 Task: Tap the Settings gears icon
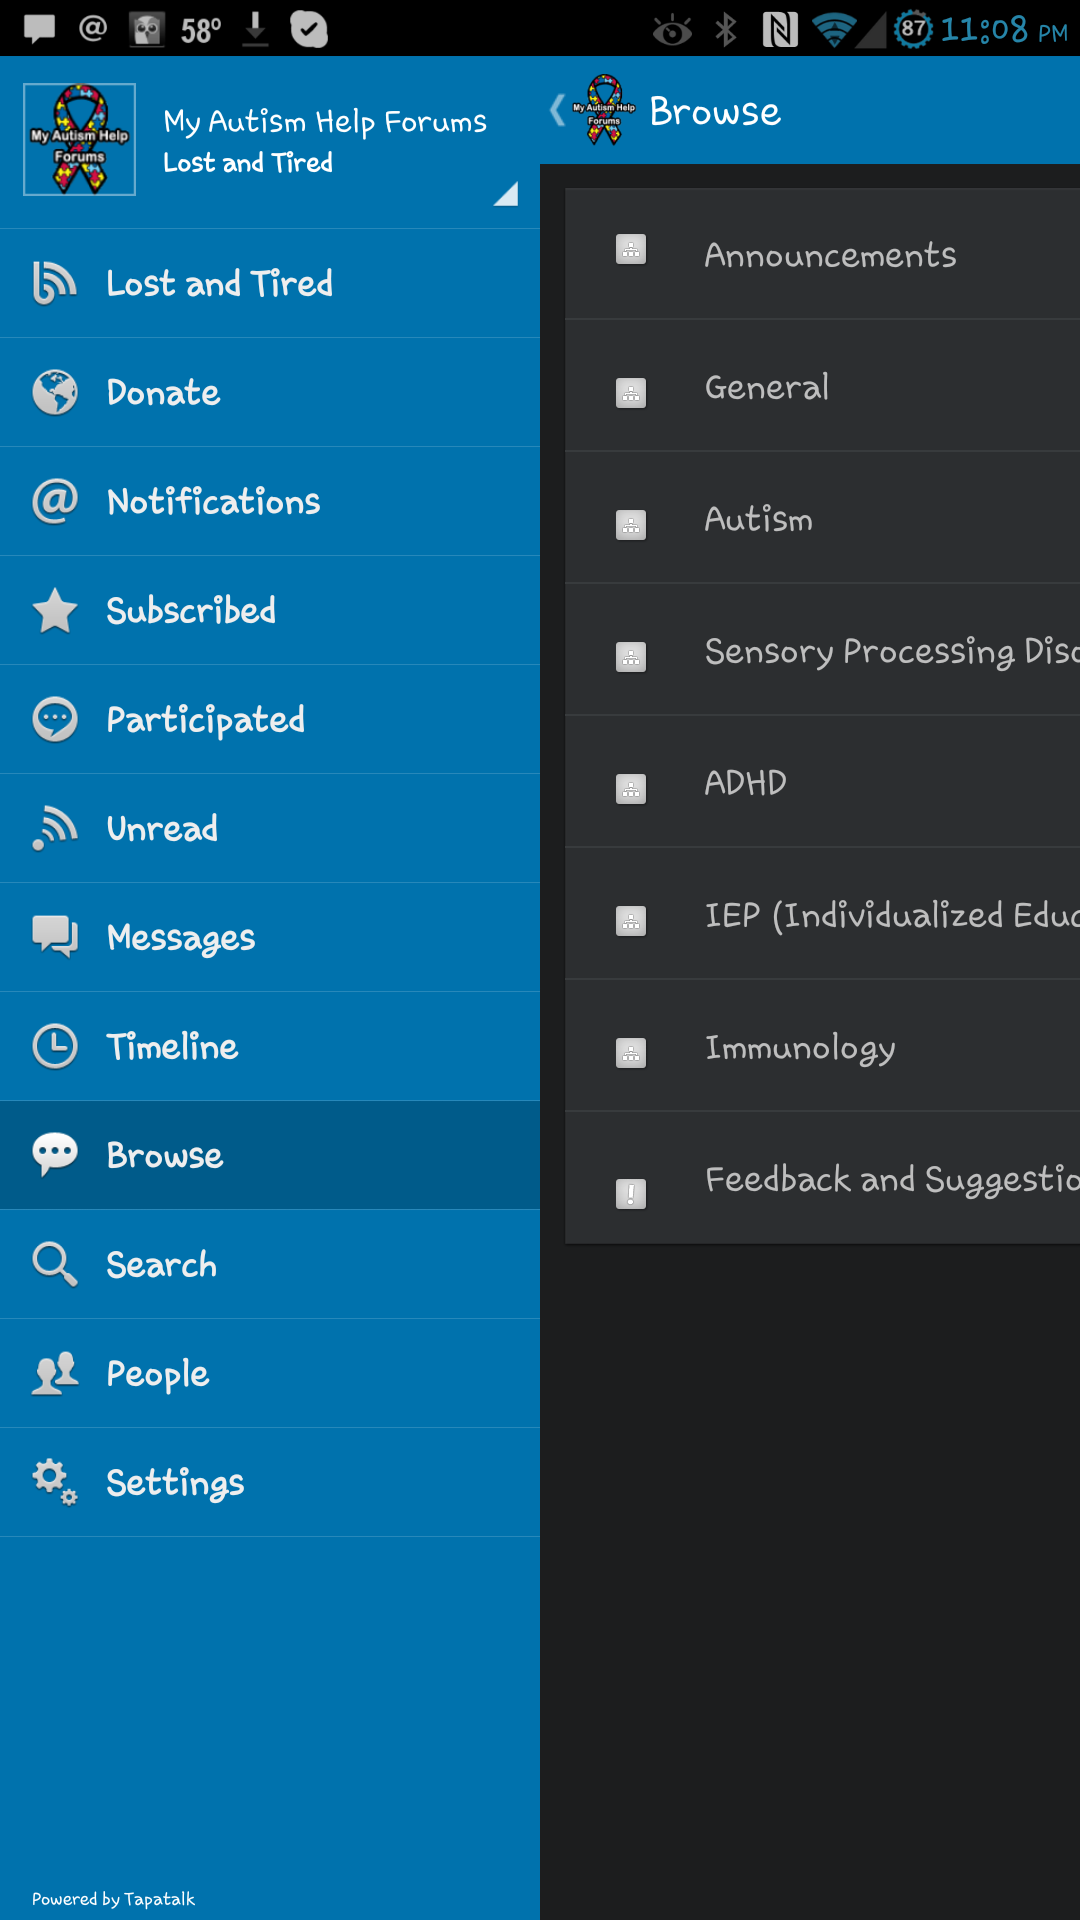pos(54,1482)
